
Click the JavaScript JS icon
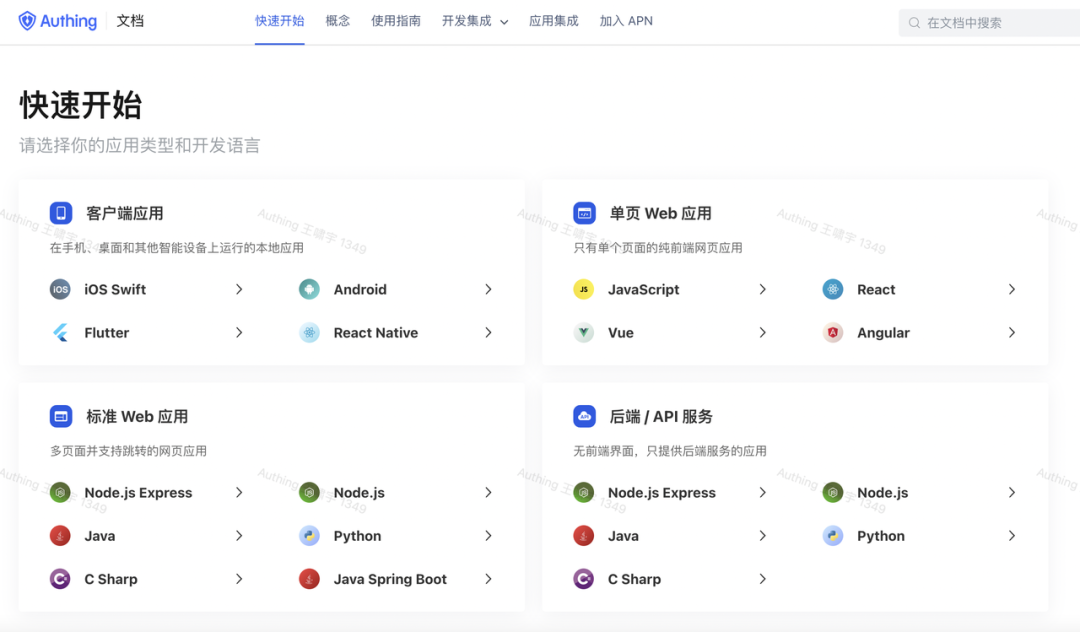click(x=583, y=289)
